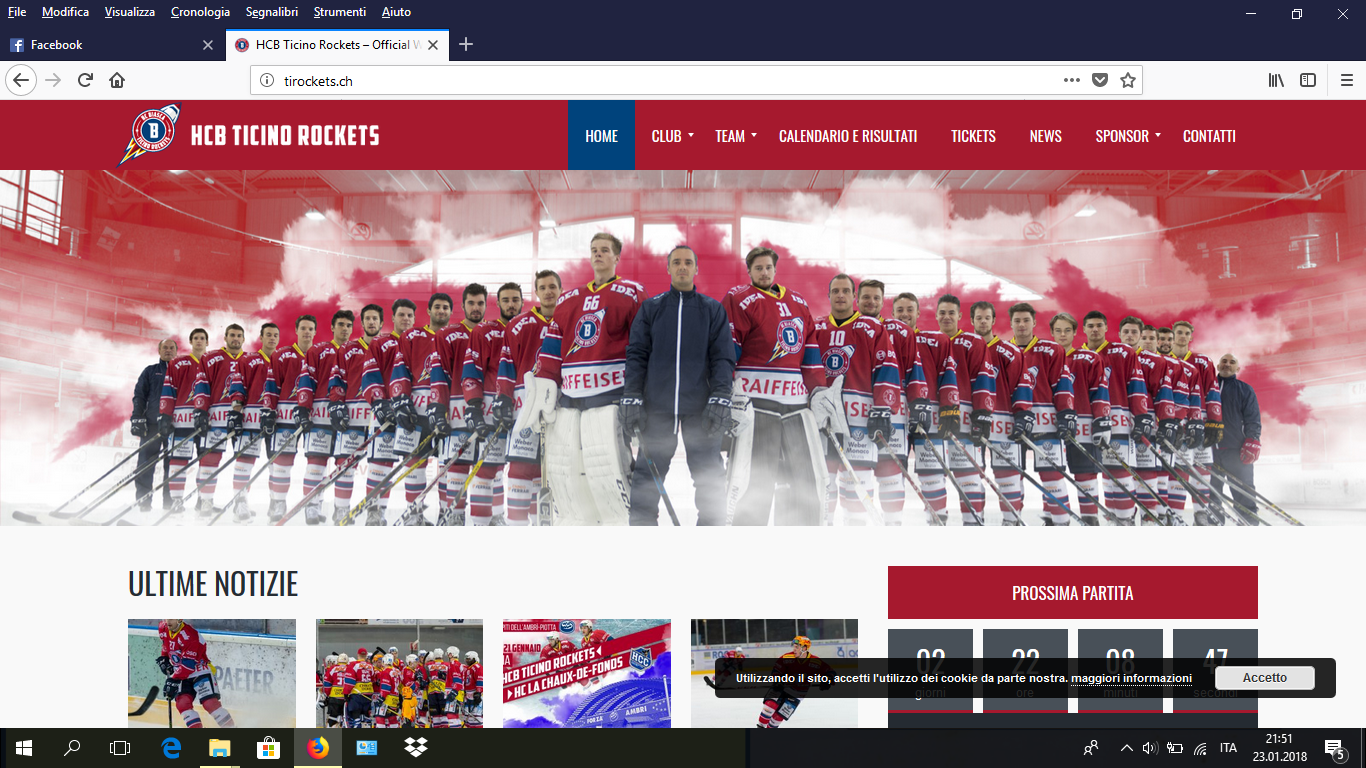
Task: Show hidden tray icons chevron
Action: (1126, 748)
